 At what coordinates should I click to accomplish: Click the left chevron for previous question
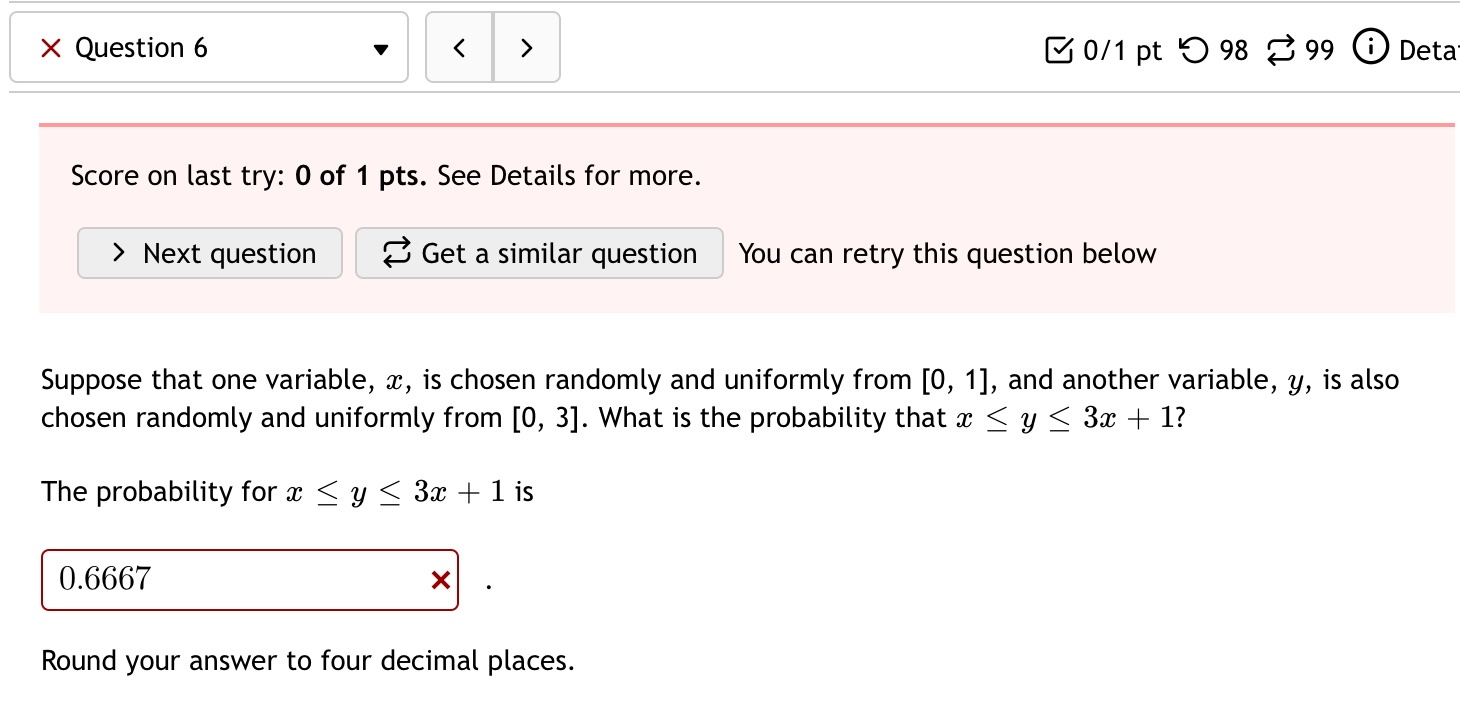(459, 47)
